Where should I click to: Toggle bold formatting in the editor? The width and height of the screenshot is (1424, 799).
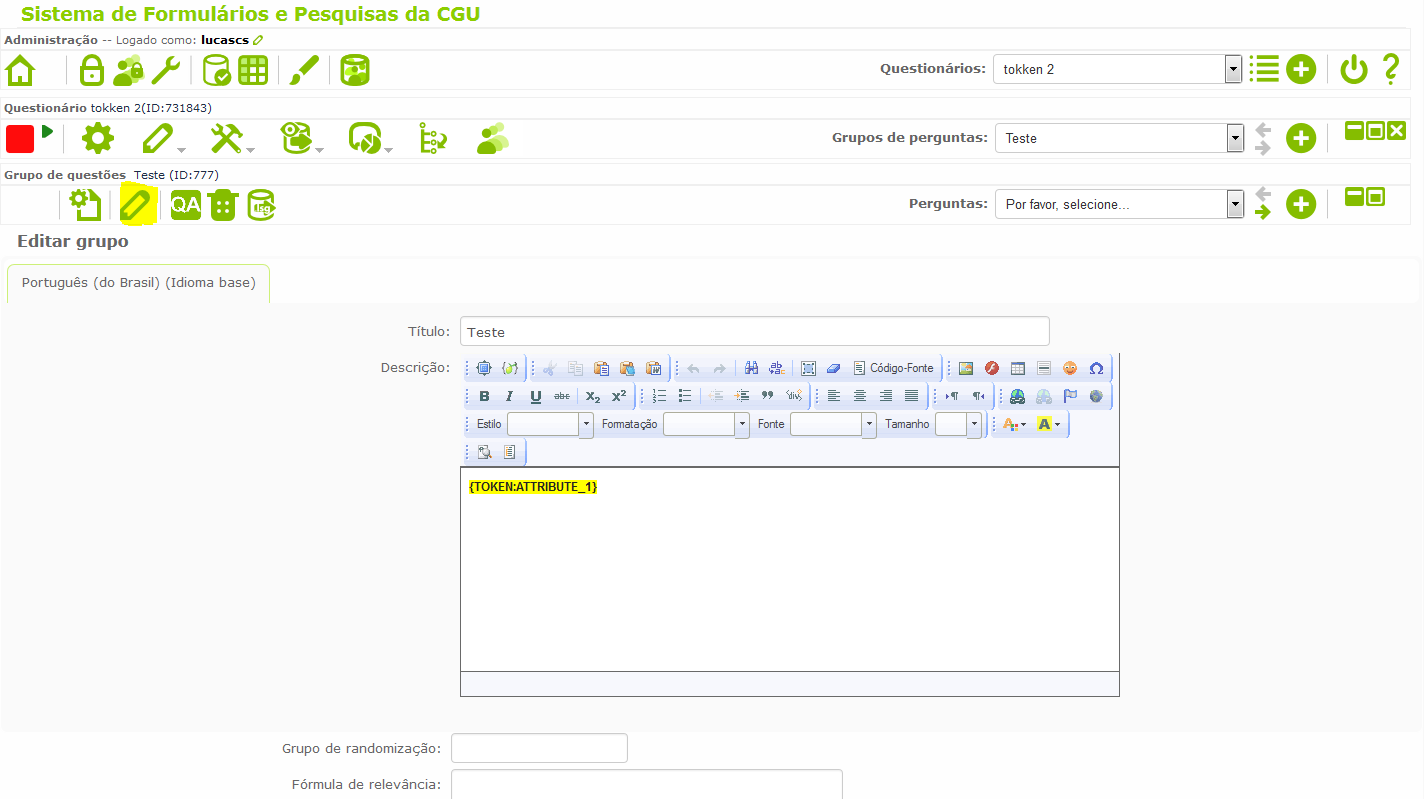pyautogui.click(x=484, y=396)
